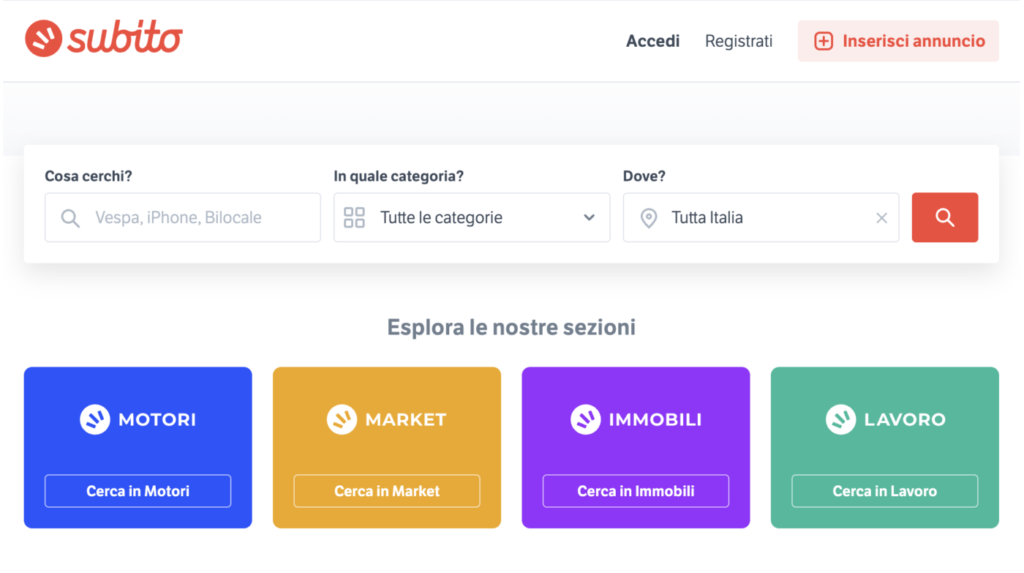Click Cerca in Lavoro button

pos(885,491)
